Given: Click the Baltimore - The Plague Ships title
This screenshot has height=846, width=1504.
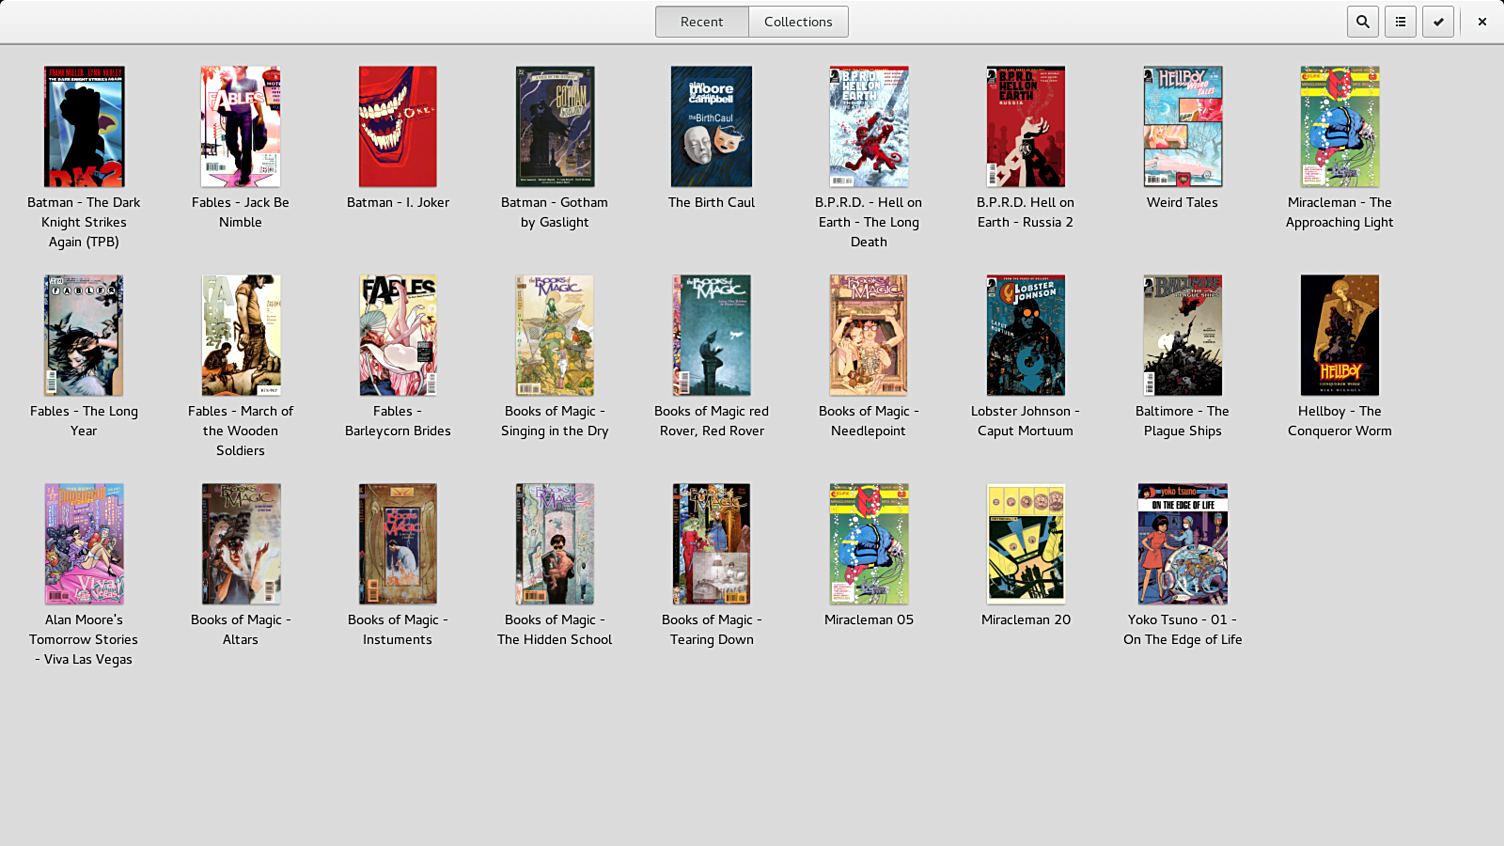Looking at the screenshot, I should click(1182, 421).
